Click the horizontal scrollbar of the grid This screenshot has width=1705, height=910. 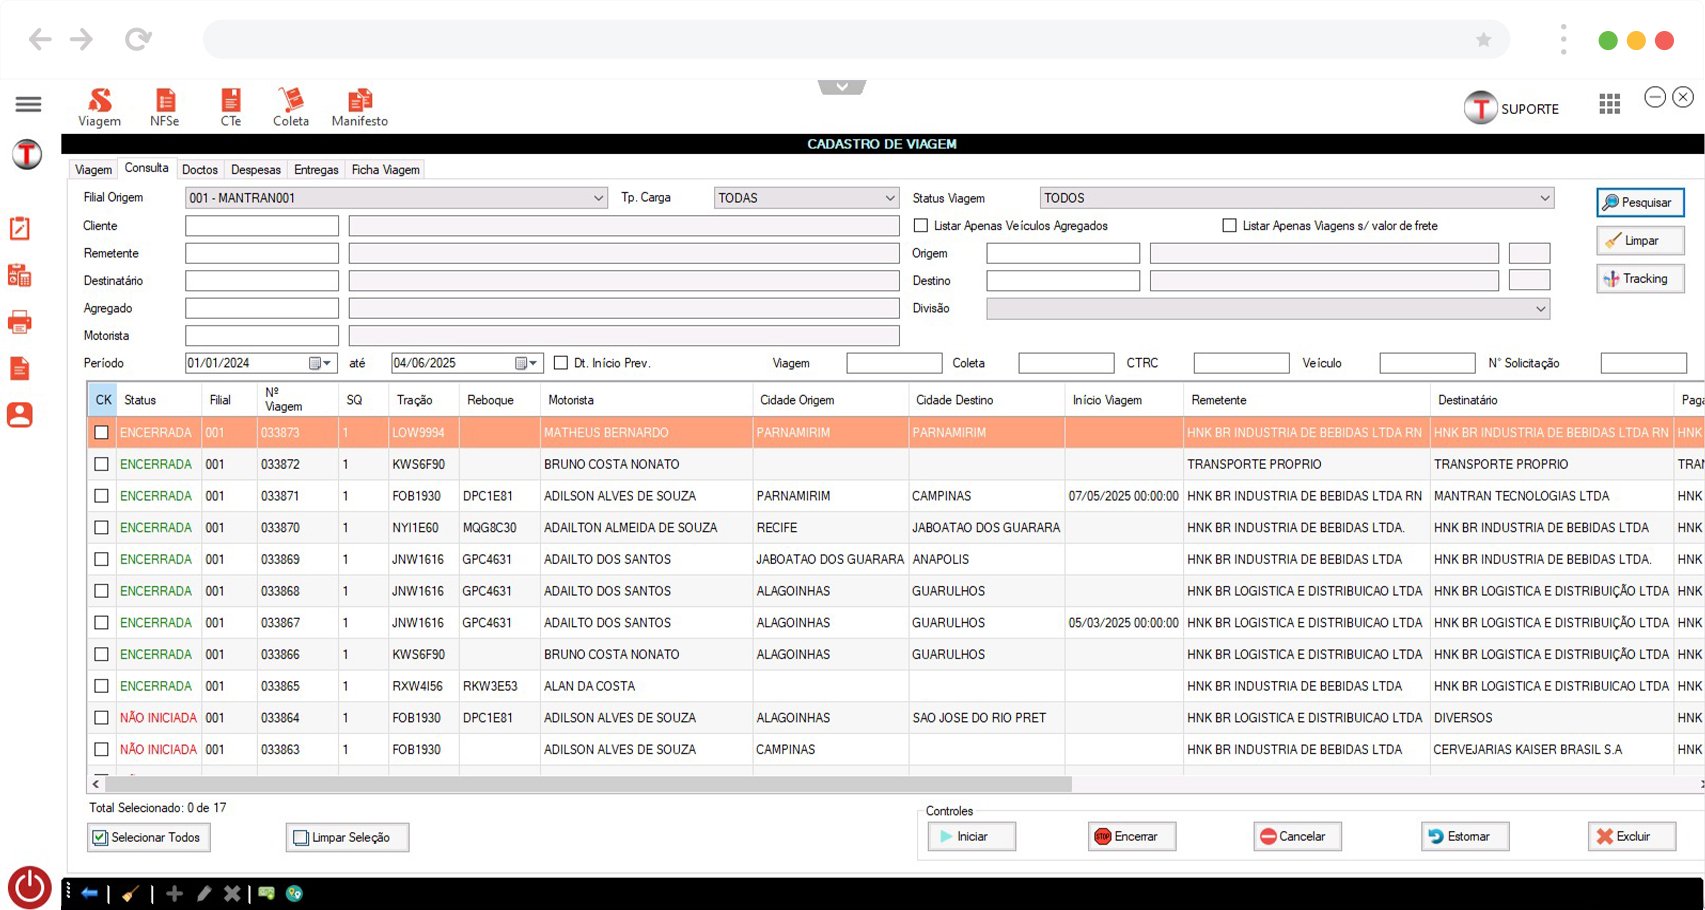[x=588, y=785]
